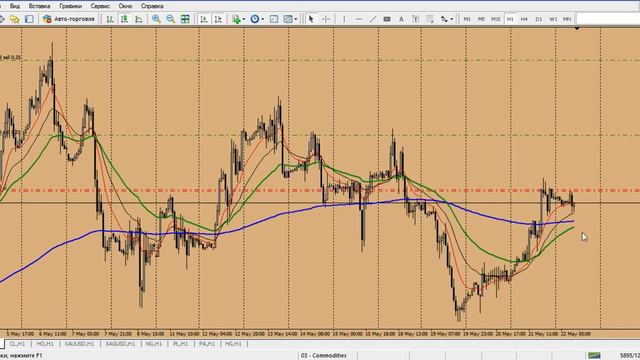Select the text A tool
This screenshot has height=360, width=640.
point(401,19)
